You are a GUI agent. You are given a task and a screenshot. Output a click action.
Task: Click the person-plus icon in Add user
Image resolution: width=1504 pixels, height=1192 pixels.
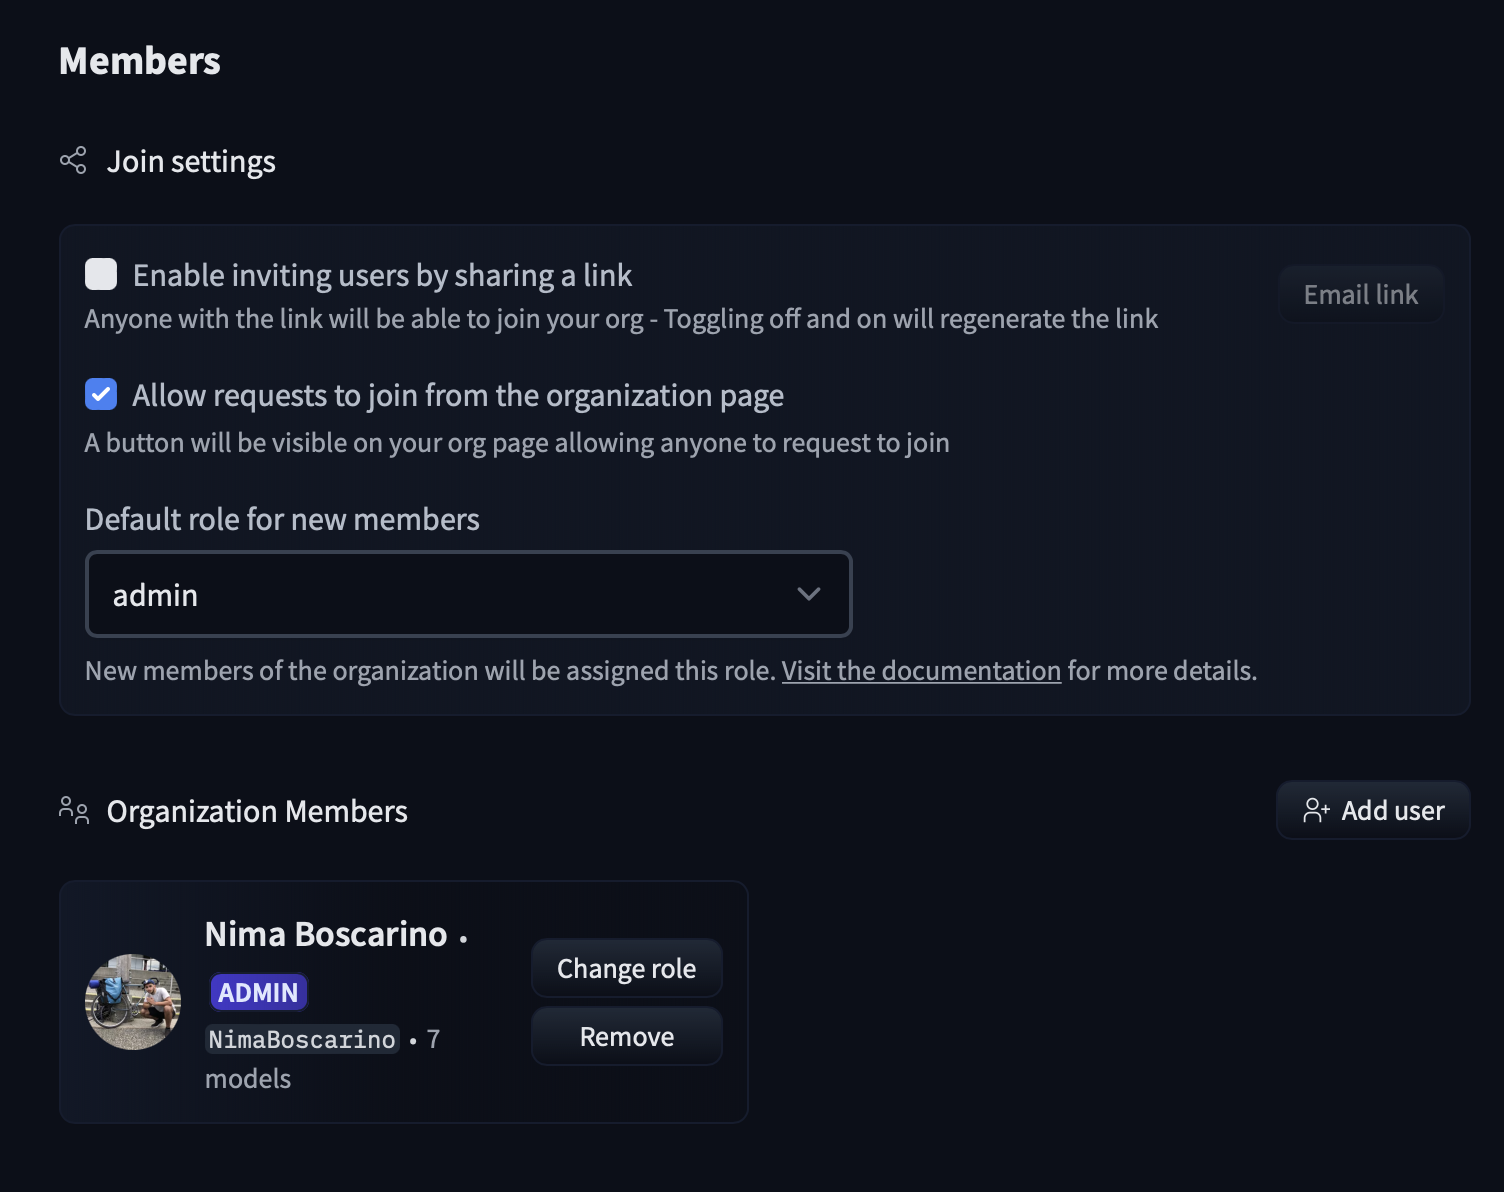tap(1316, 810)
